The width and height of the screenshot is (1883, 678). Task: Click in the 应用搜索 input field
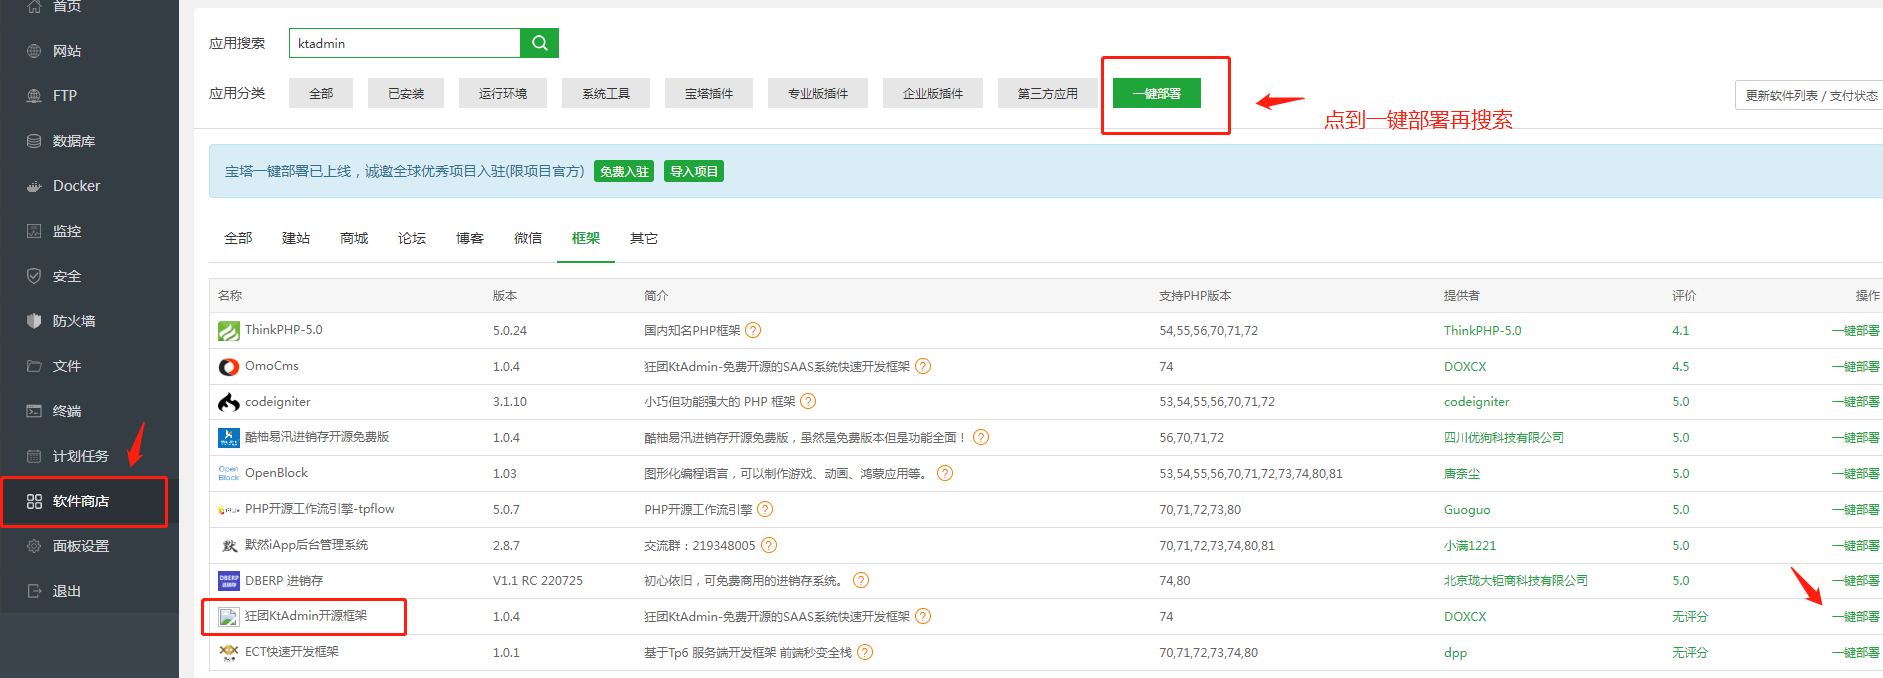(405, 43)
